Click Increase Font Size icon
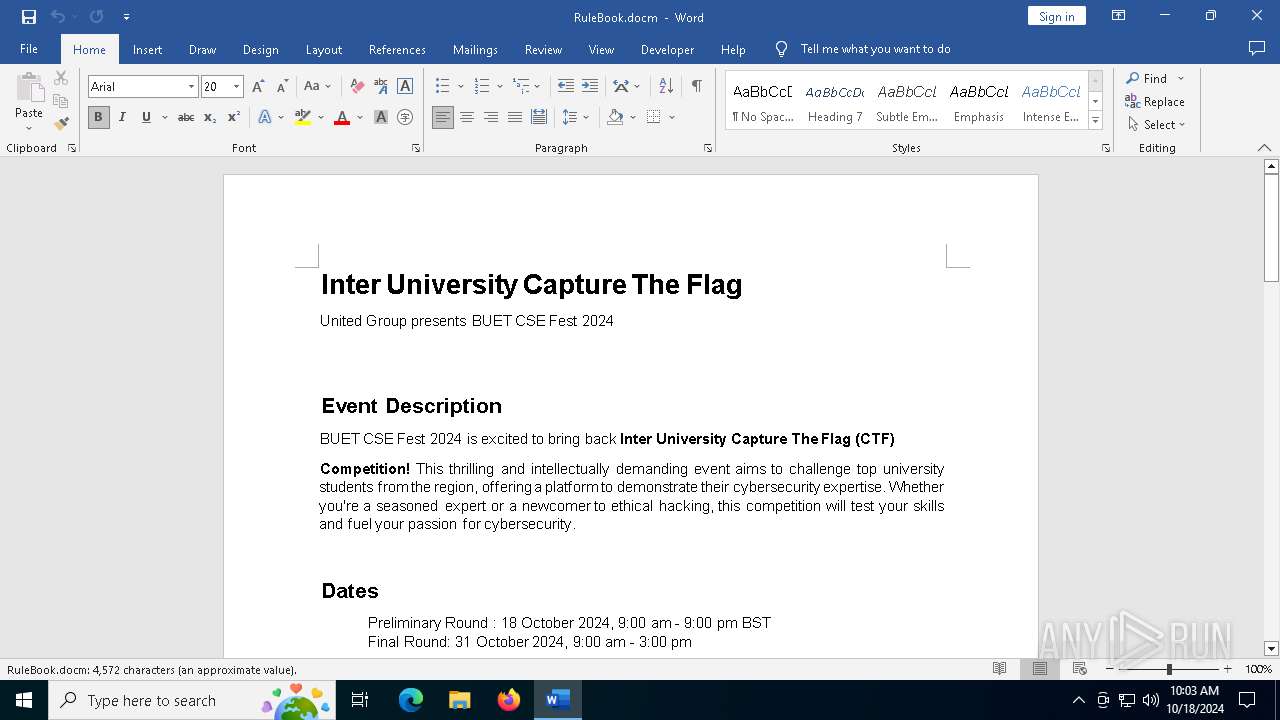The image size is (1280, 720). pyautogui.click(x=259, y=87)
